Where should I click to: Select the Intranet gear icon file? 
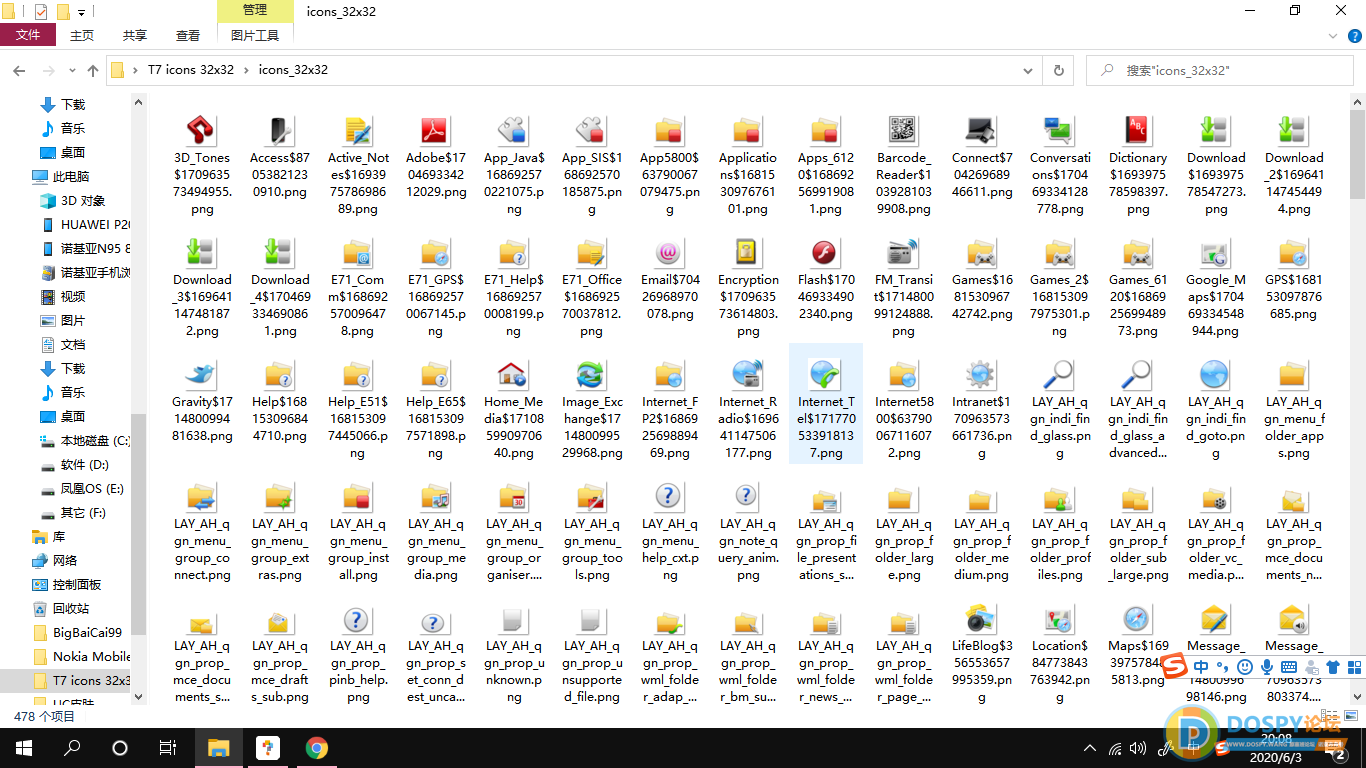coord(982,410)
